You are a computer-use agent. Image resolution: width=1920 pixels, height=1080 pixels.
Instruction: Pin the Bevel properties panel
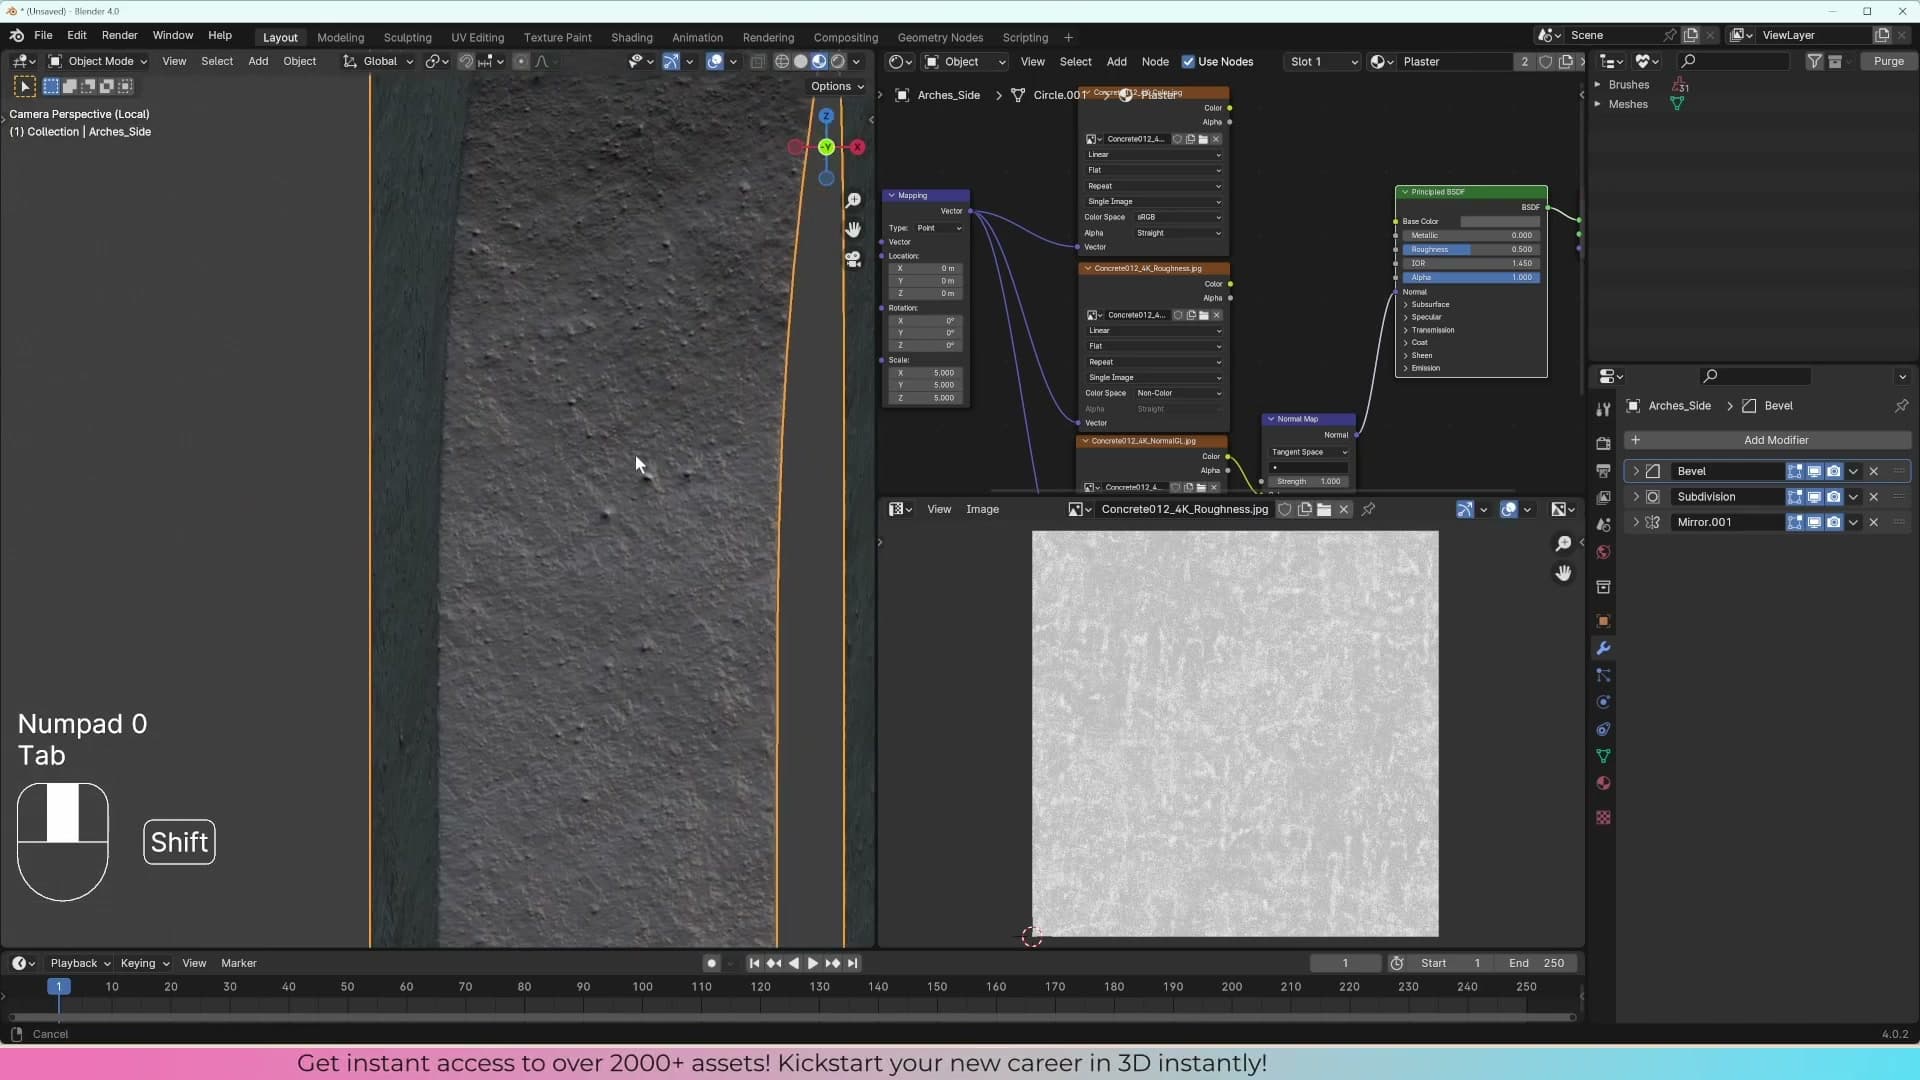1901,406
